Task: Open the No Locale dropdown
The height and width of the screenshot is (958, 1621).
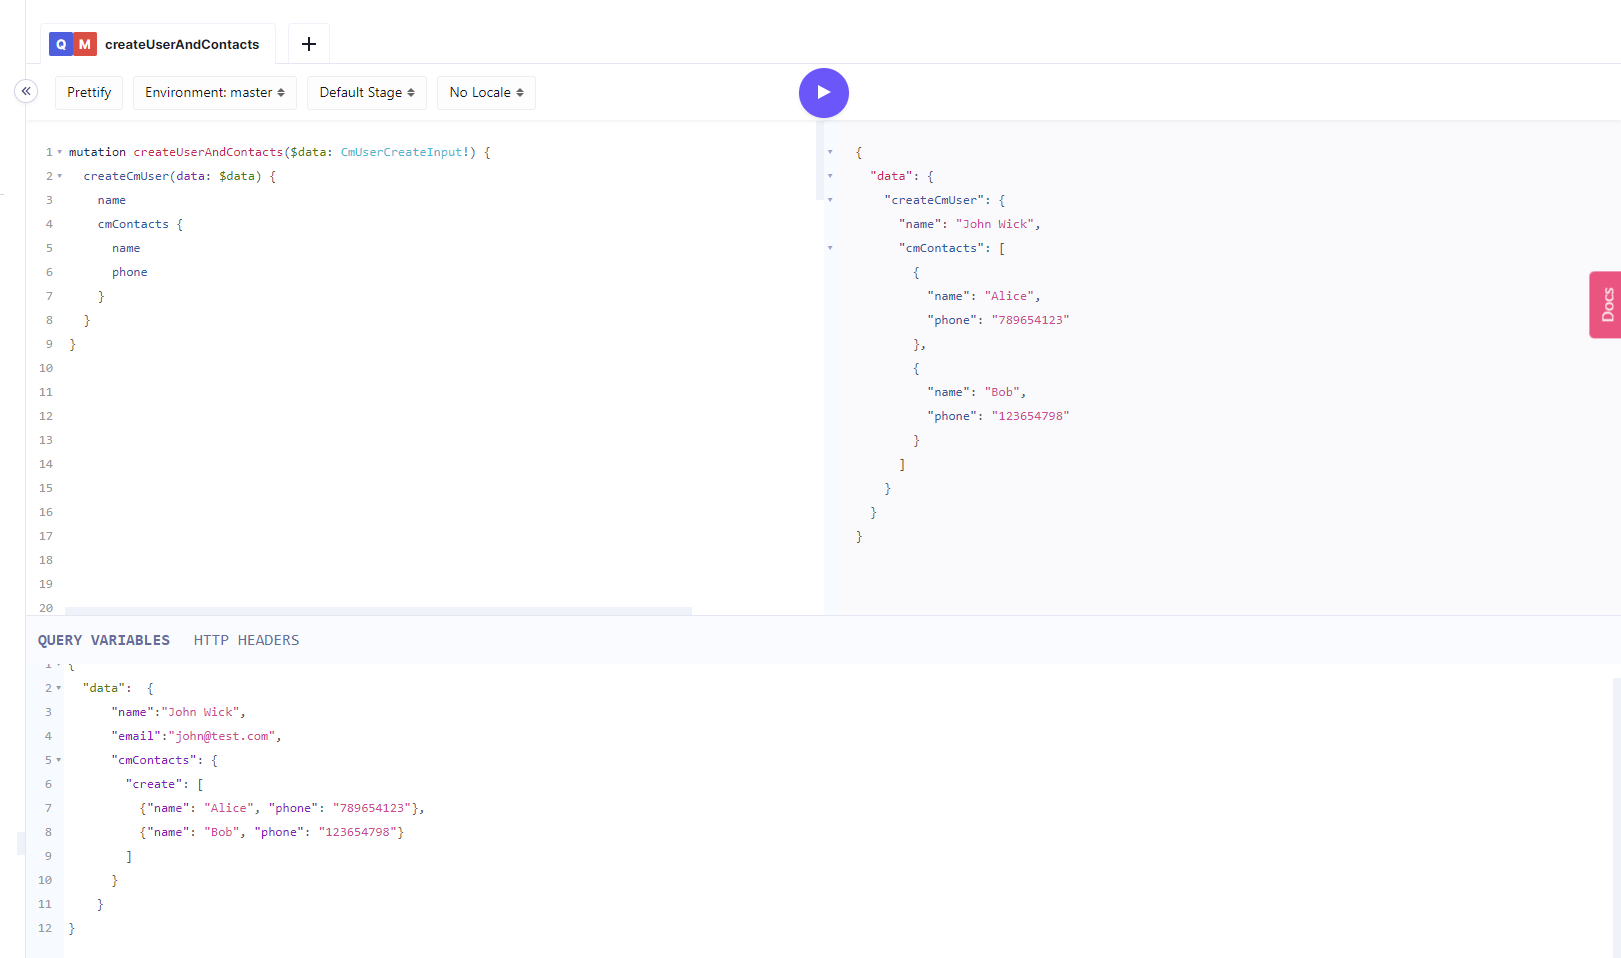Action: [x=486, y=92]
